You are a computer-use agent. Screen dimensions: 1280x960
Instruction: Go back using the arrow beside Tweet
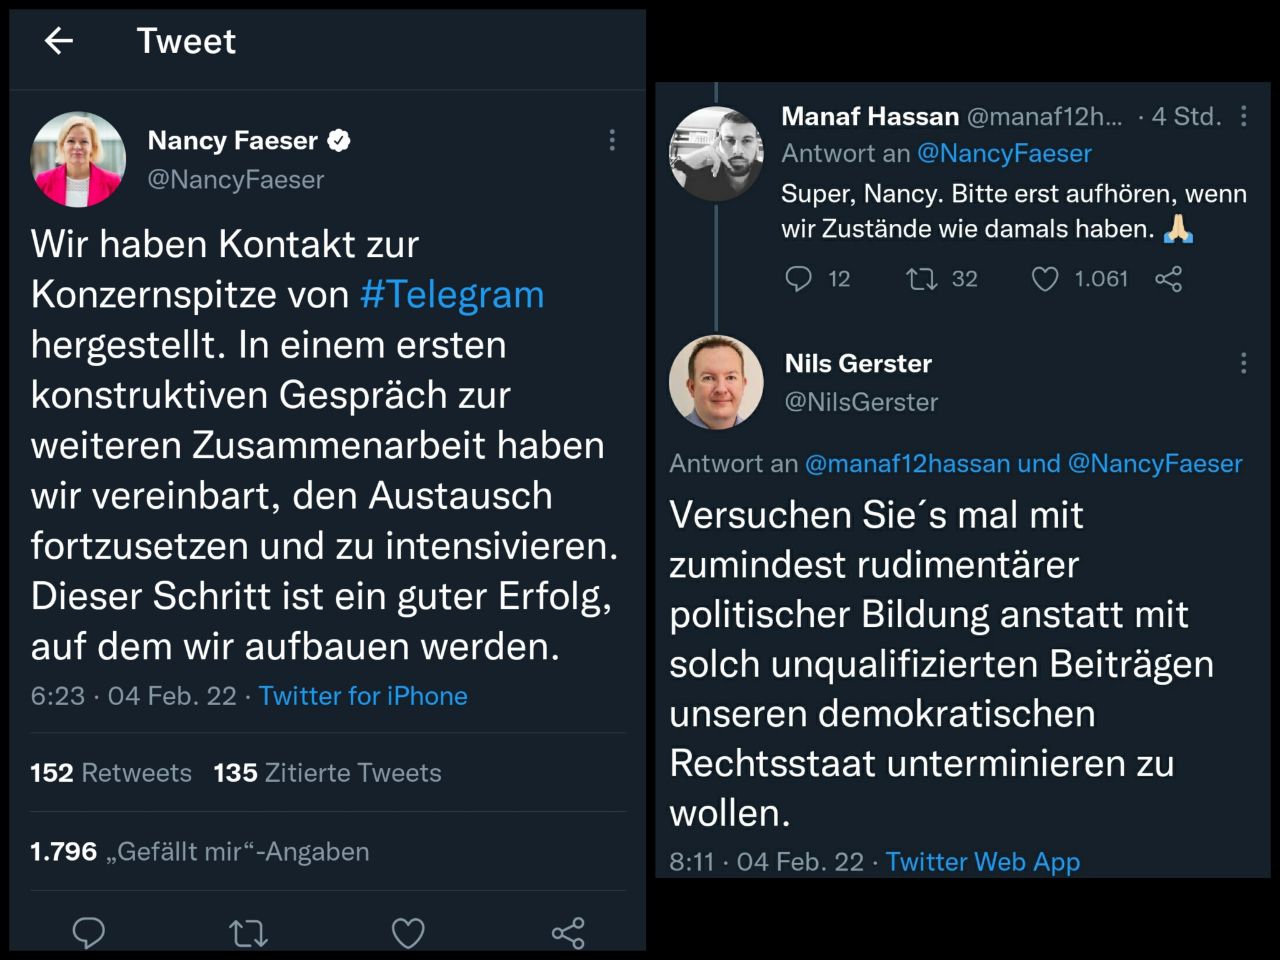click(x=59, y=41)
